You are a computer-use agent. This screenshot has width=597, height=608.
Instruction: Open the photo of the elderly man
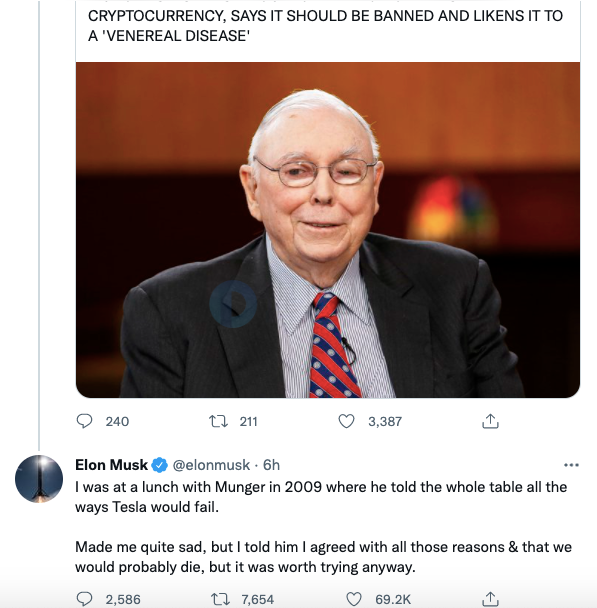coord(328,230)
